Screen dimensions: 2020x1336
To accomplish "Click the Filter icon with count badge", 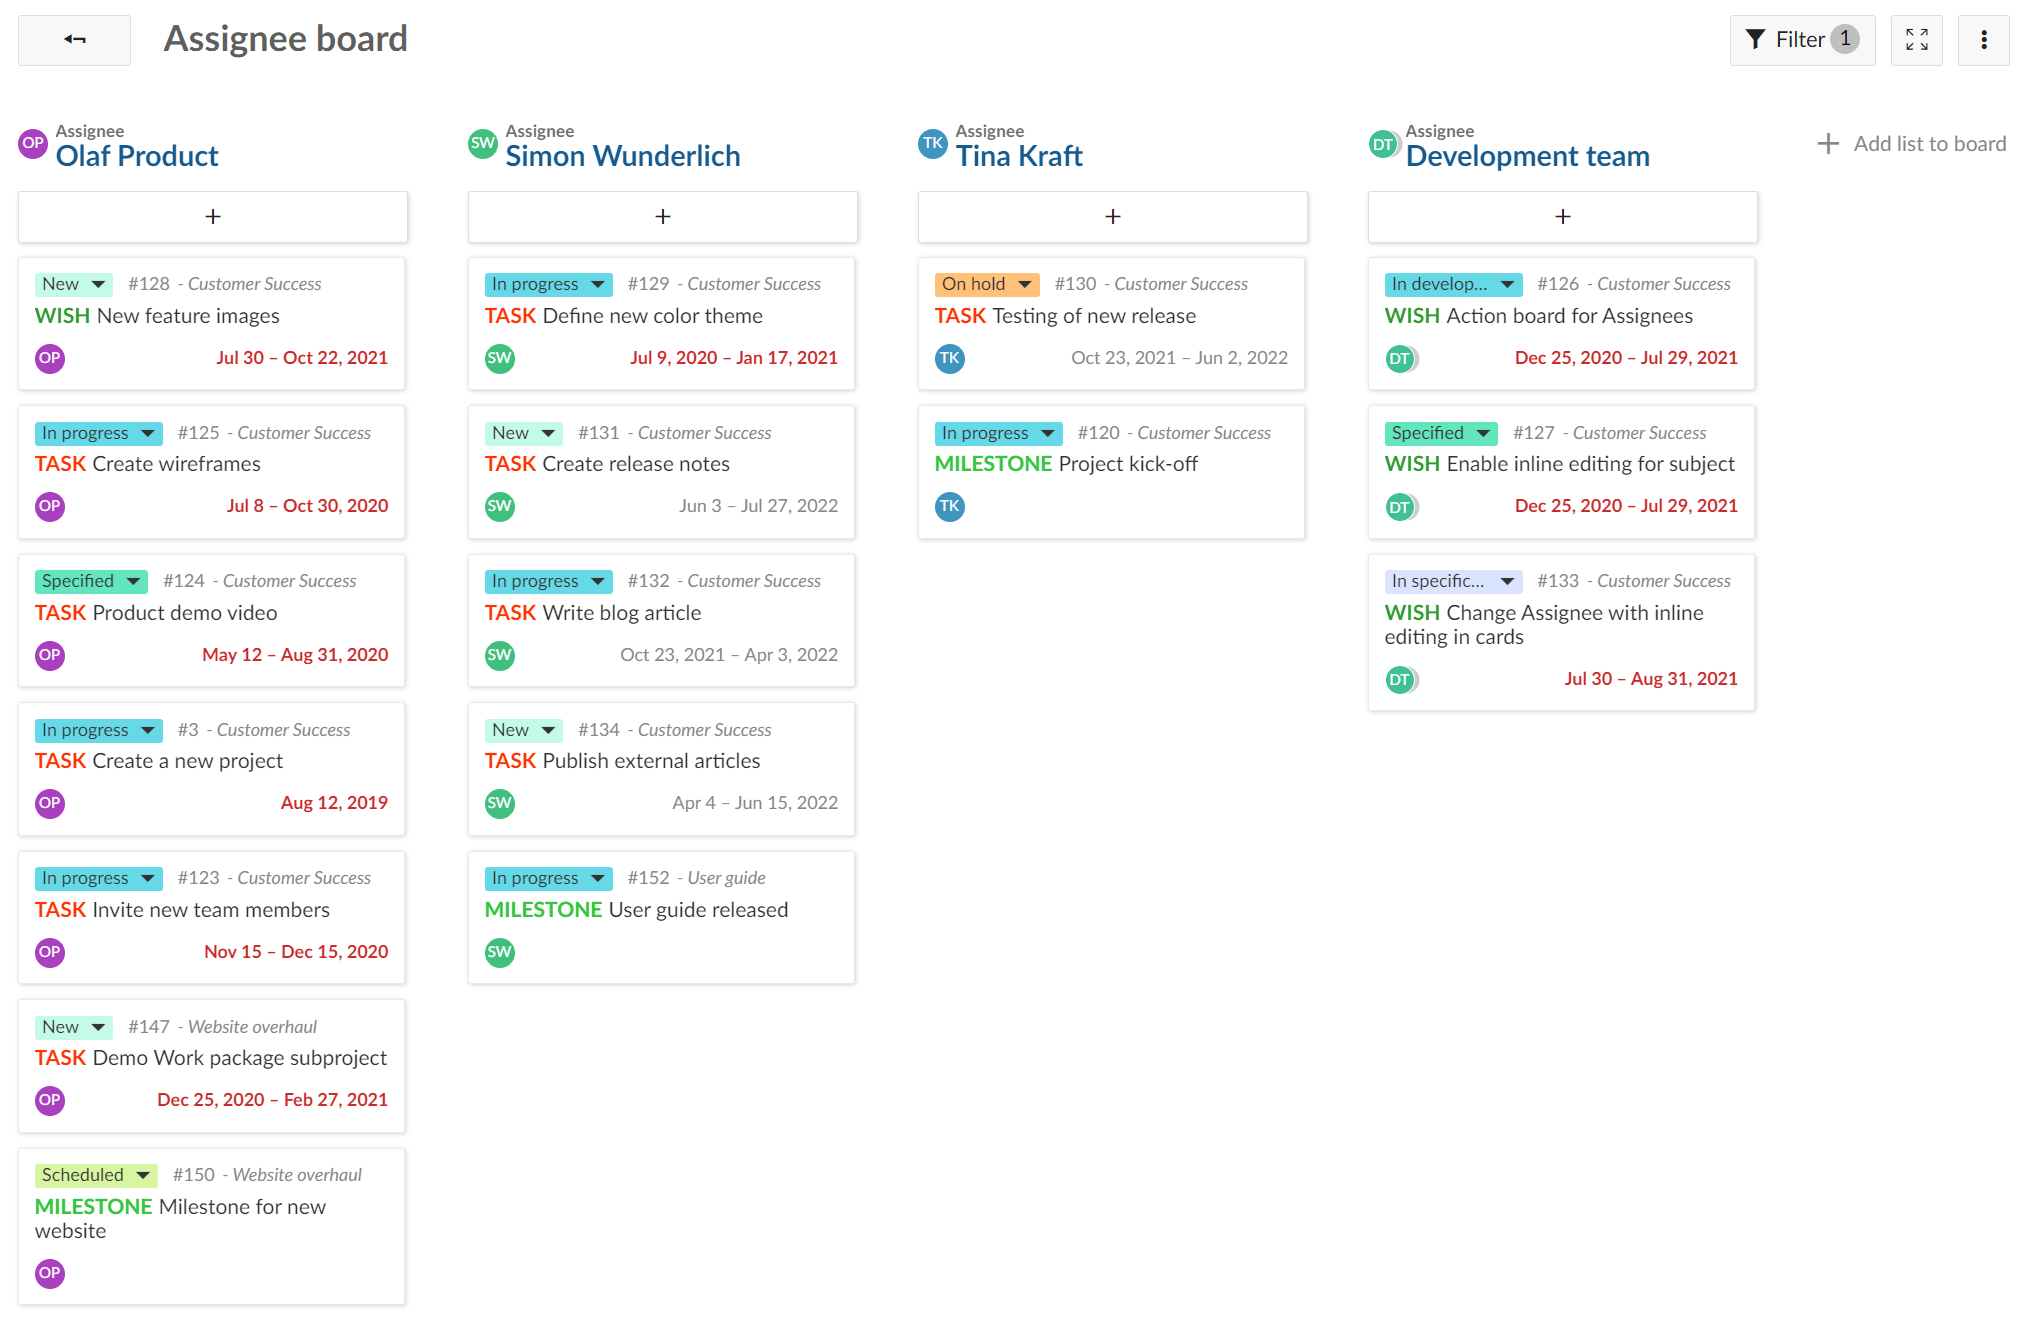I will 1798,40.
